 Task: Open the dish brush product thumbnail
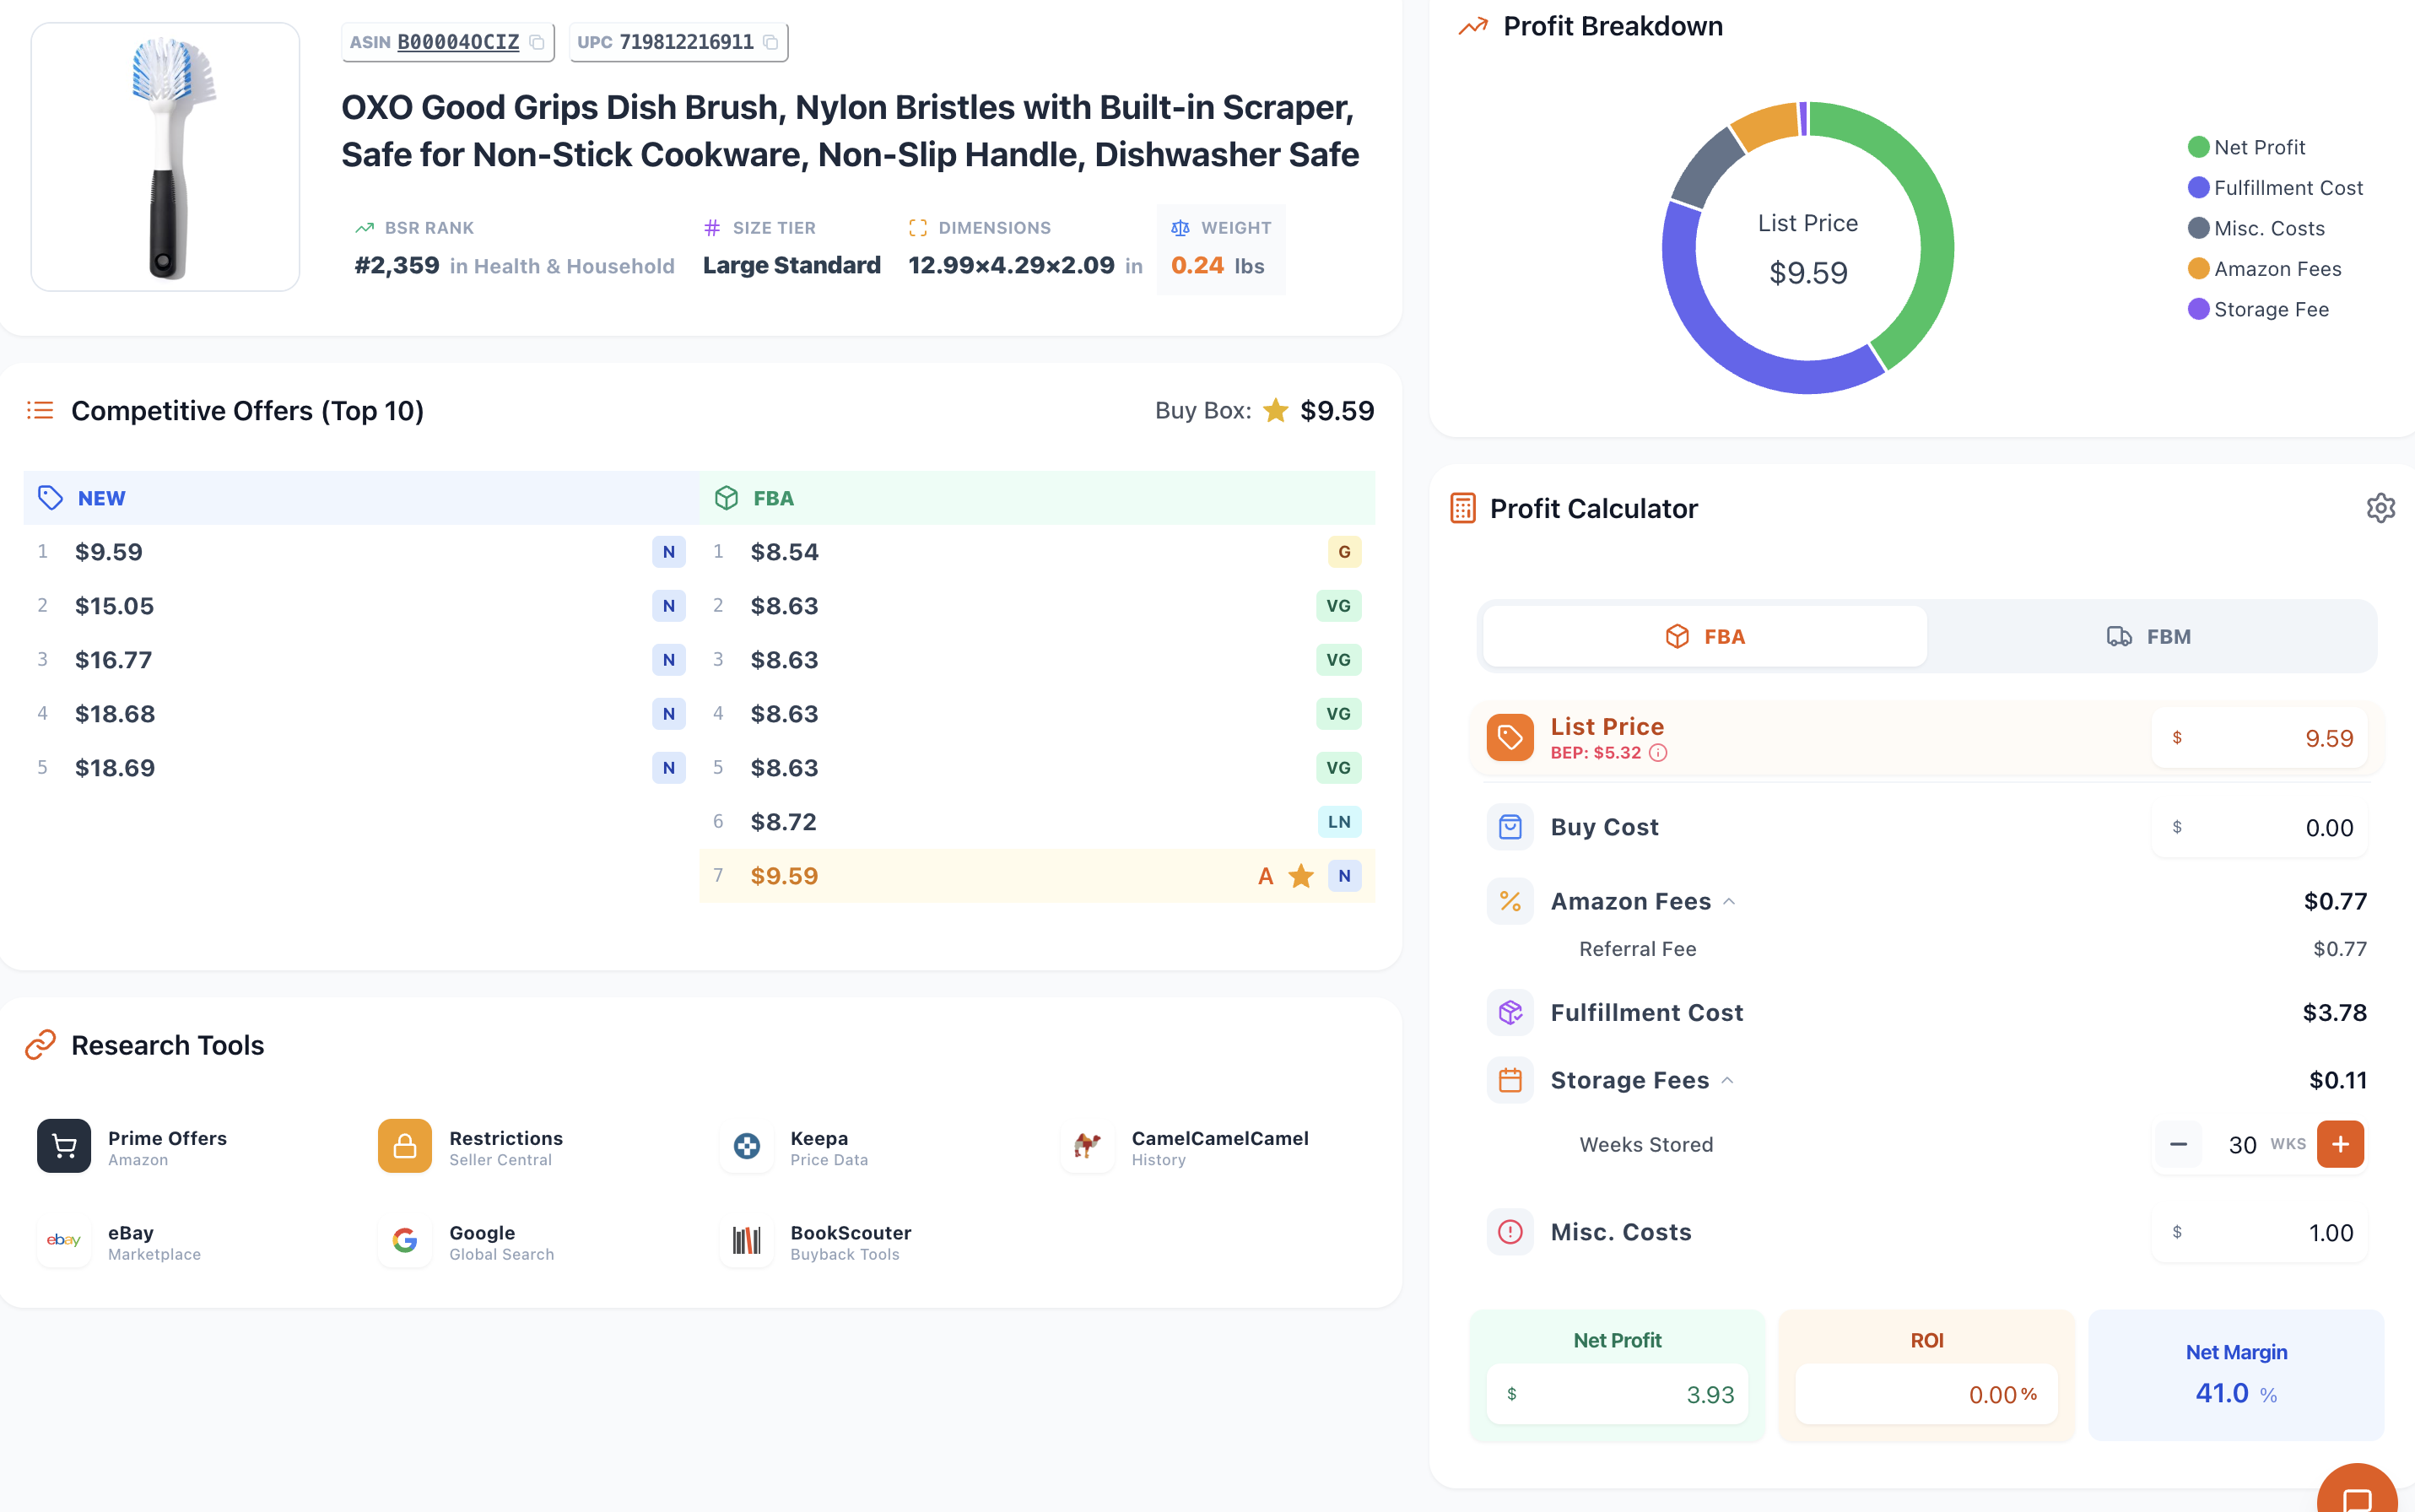click(165, 157)
